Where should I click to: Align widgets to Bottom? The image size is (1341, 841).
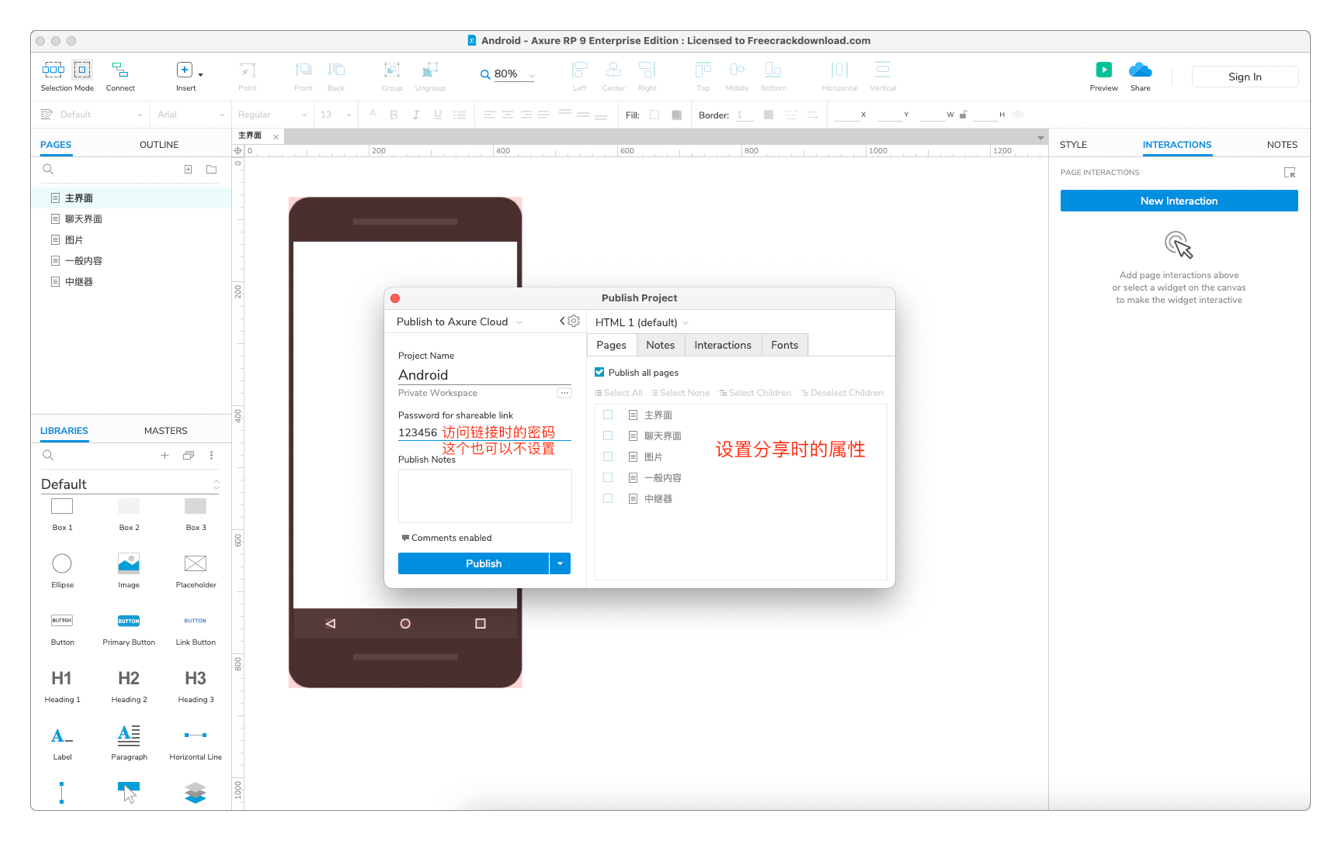pyautogui.click(x=773, y=70)
